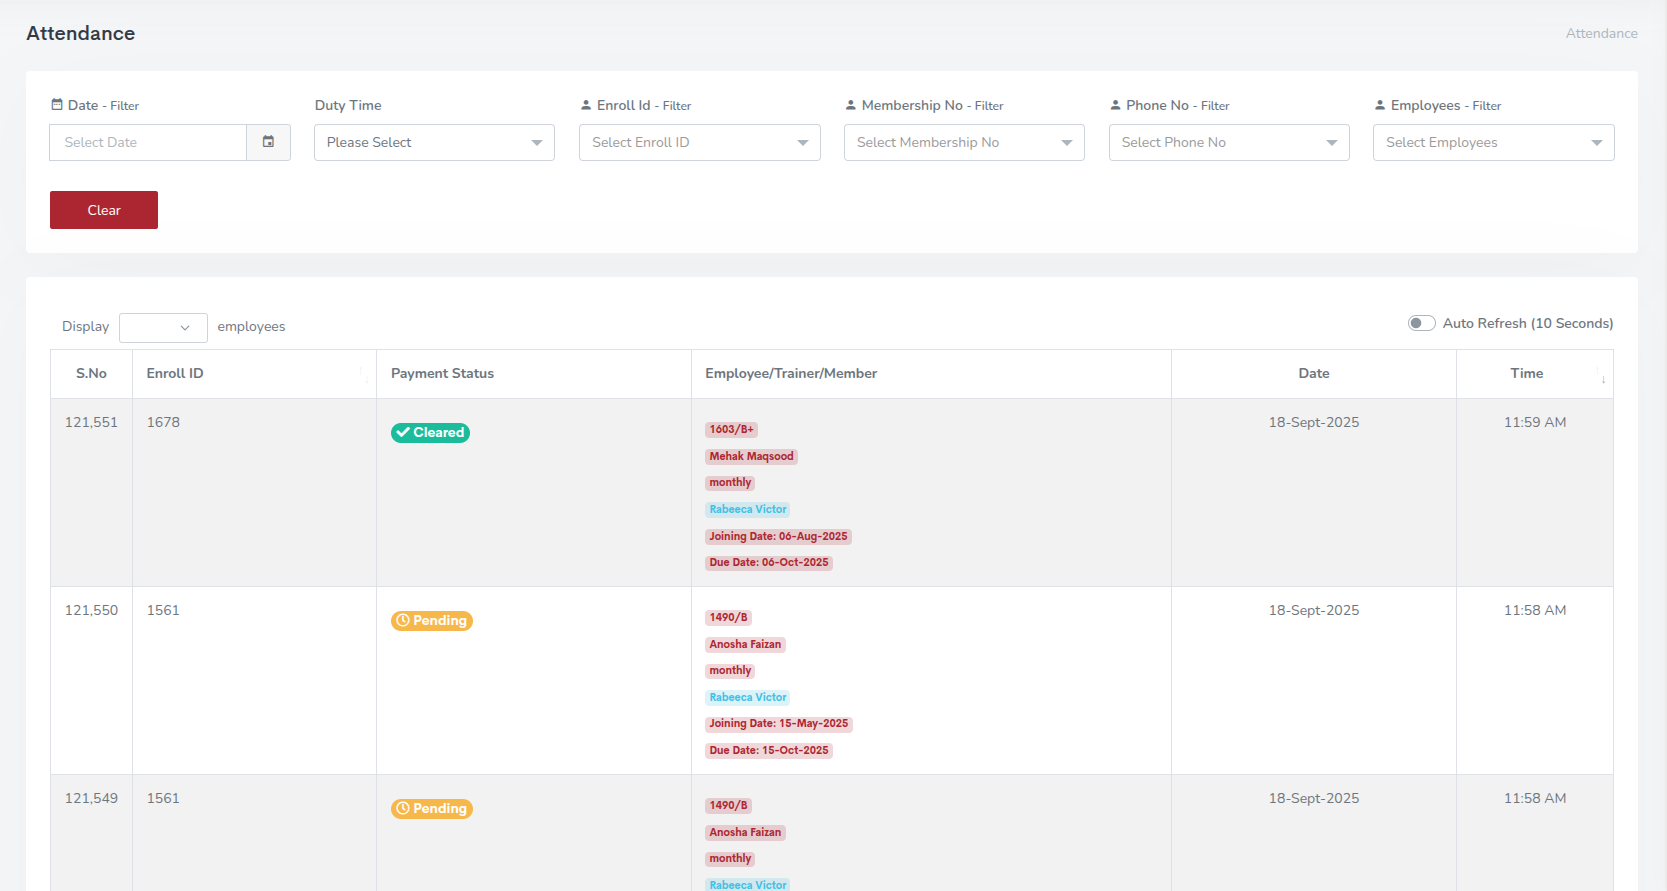Open the Select Membership No dropdown
The image size is (1667, 891).
pos(964,142)
